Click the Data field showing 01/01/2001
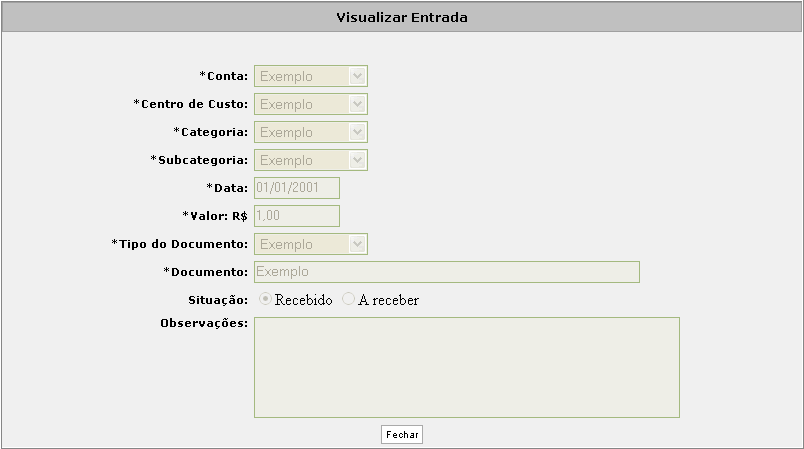Screen dimensions: 804x449 pyautogui.click(x=297, y=188)
